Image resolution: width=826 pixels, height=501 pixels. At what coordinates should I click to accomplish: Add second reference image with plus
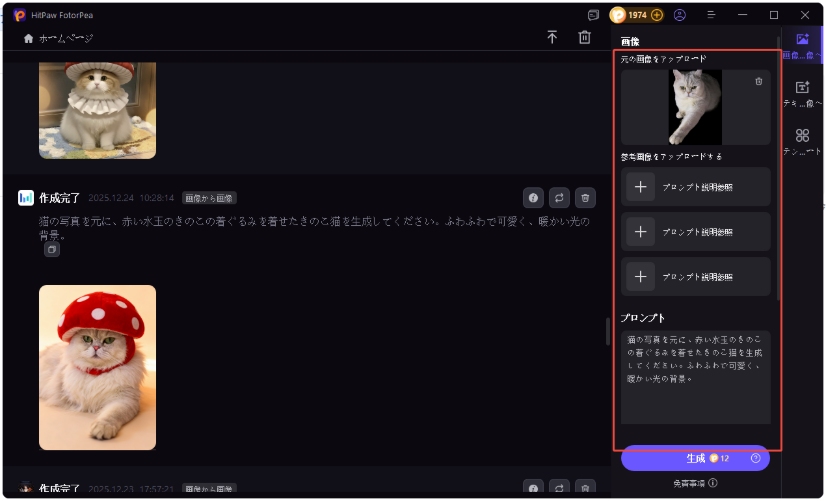(x=641, y=232)
